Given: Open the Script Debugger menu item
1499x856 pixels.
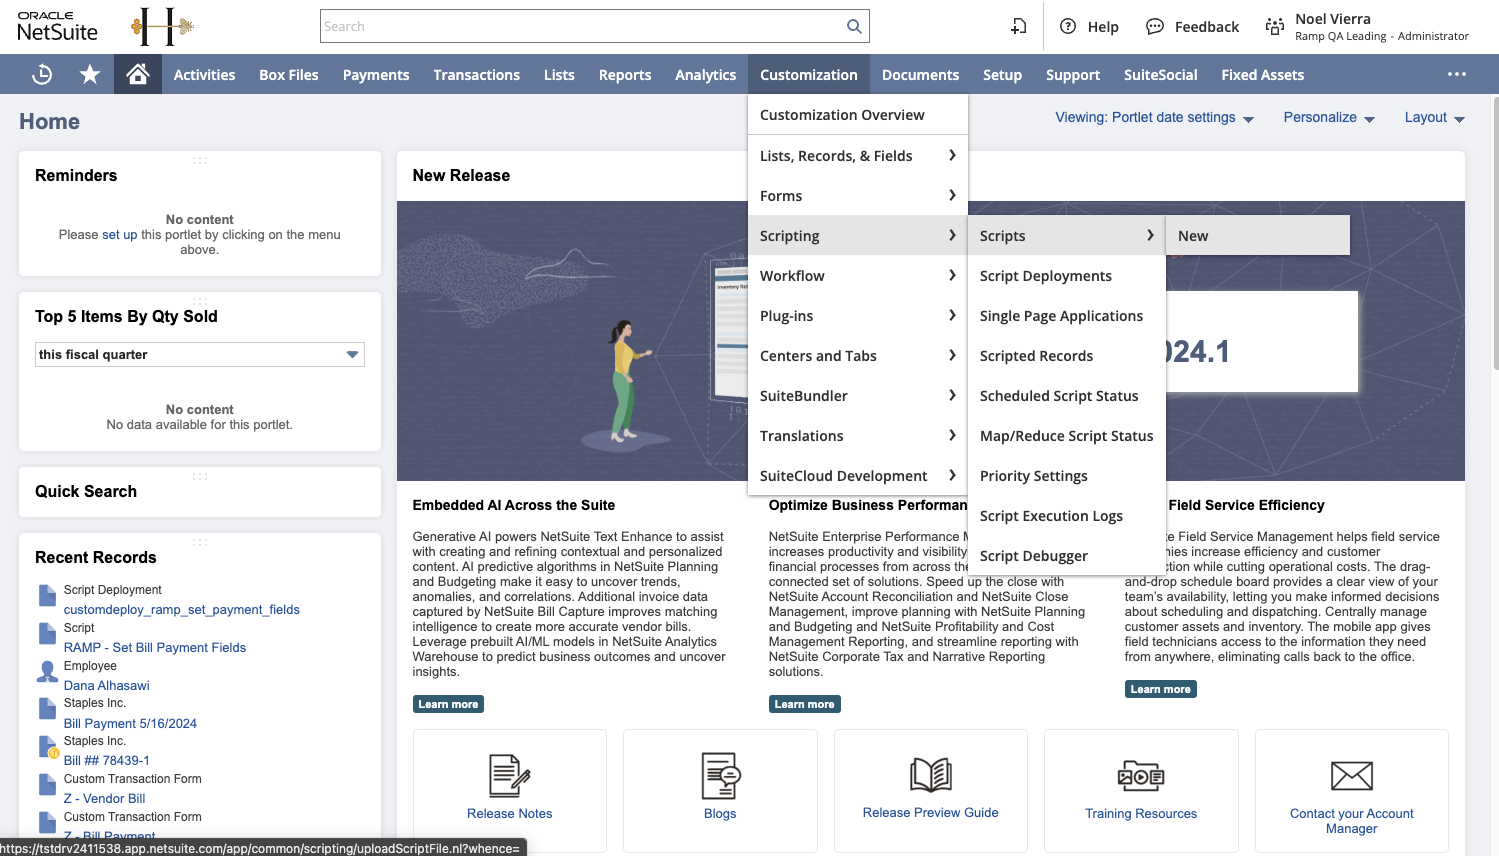Looking at the screenshot, I should (1066, 555).
